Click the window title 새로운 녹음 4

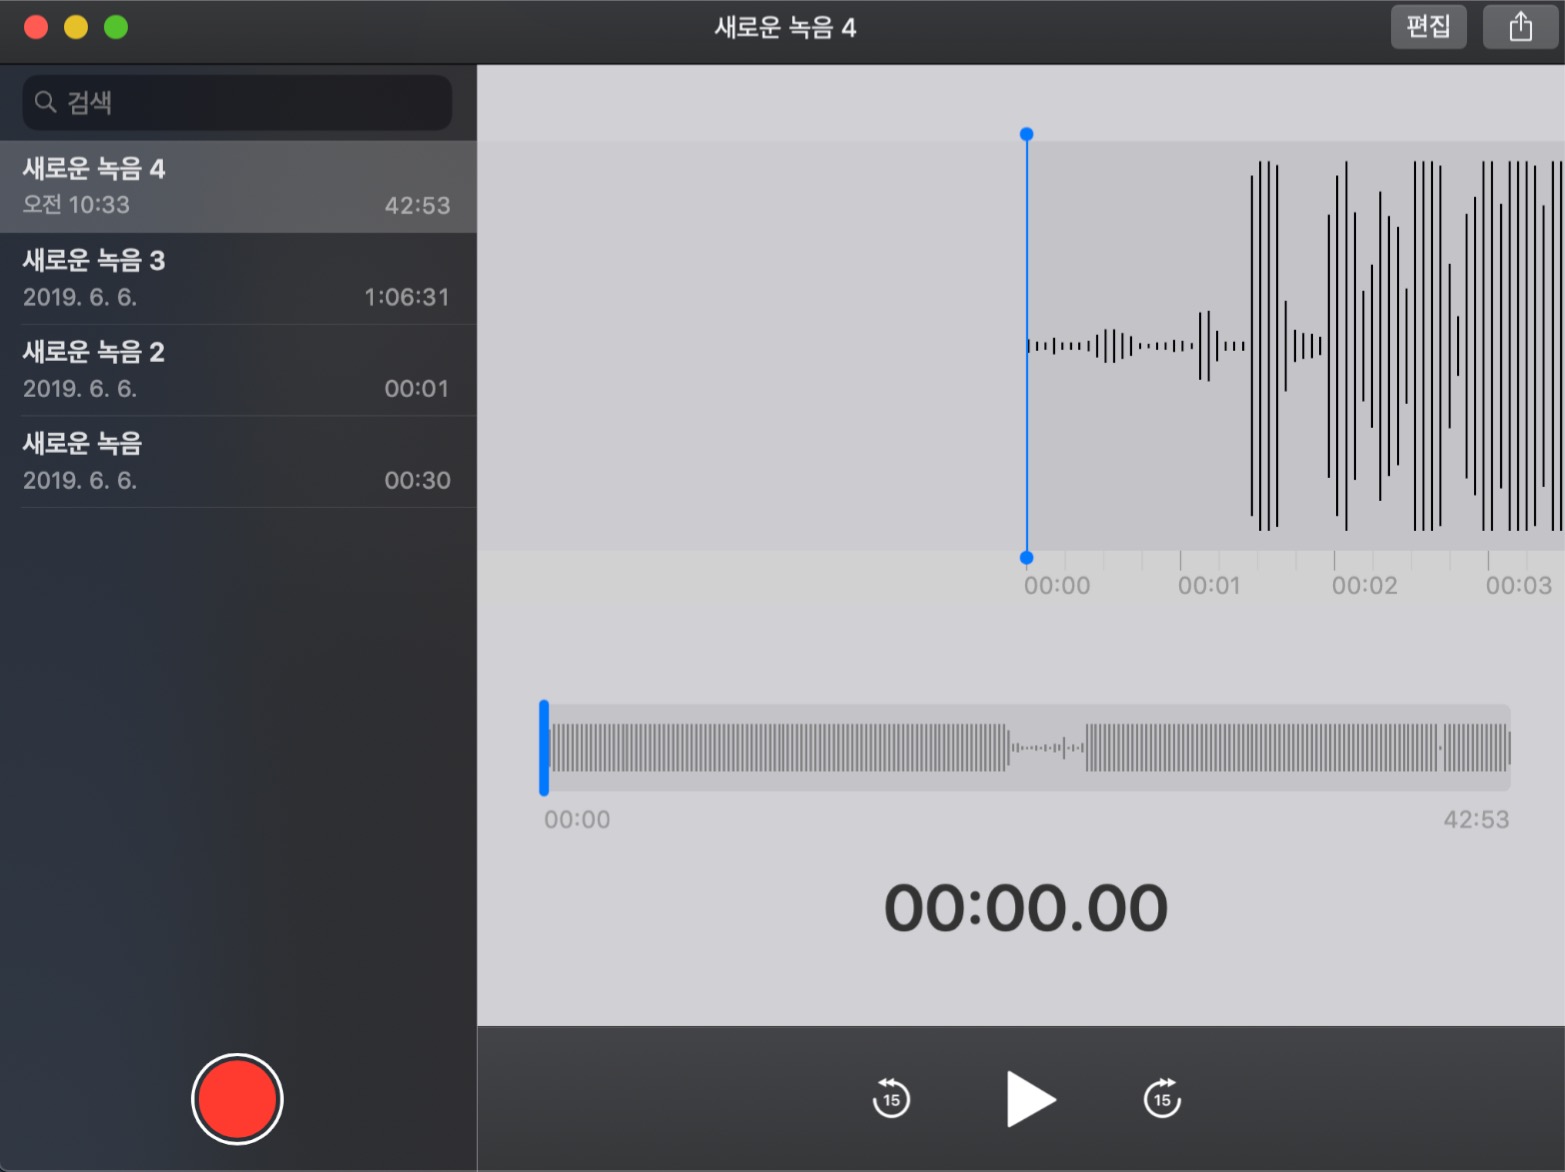(x=785, y=27)
